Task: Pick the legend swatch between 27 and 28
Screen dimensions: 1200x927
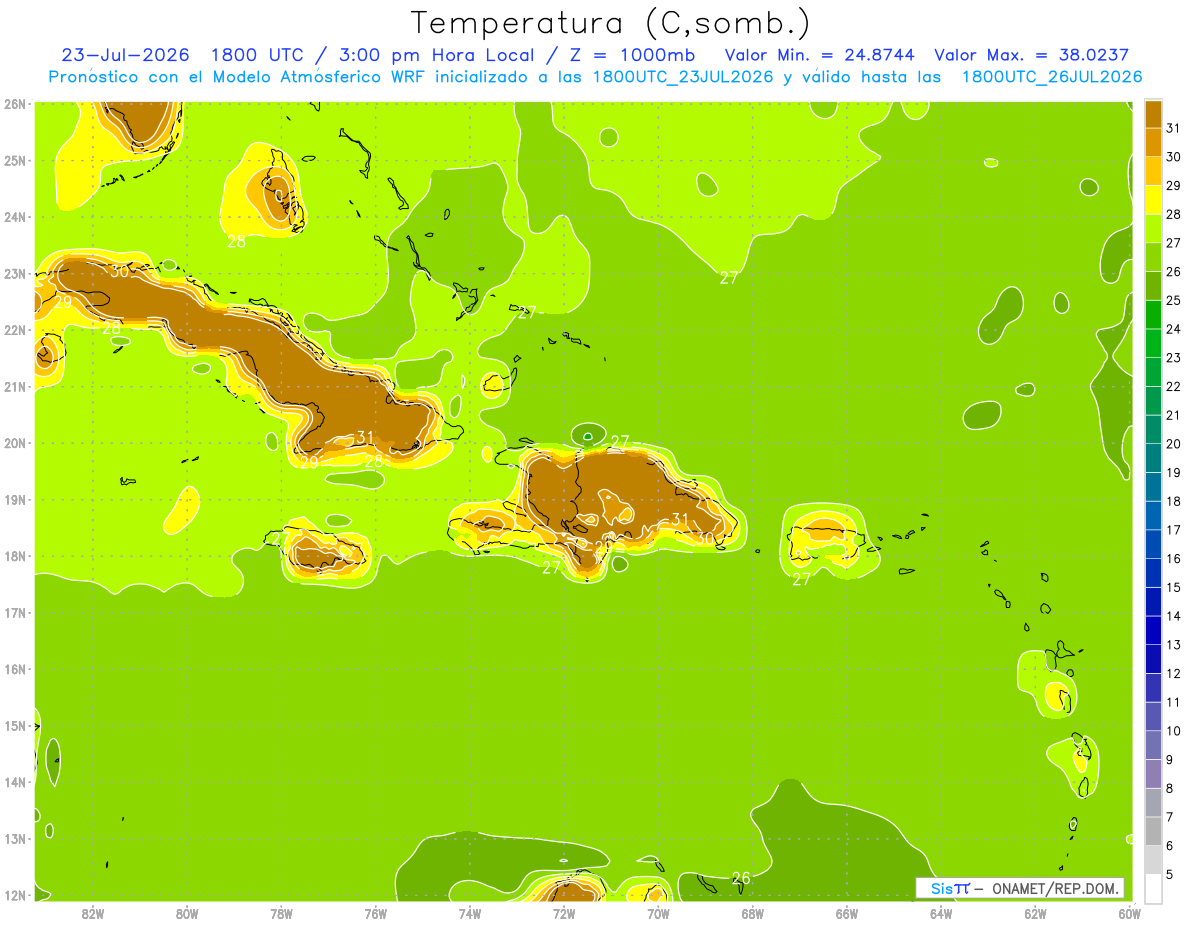Action: (x=1153, y=228)
